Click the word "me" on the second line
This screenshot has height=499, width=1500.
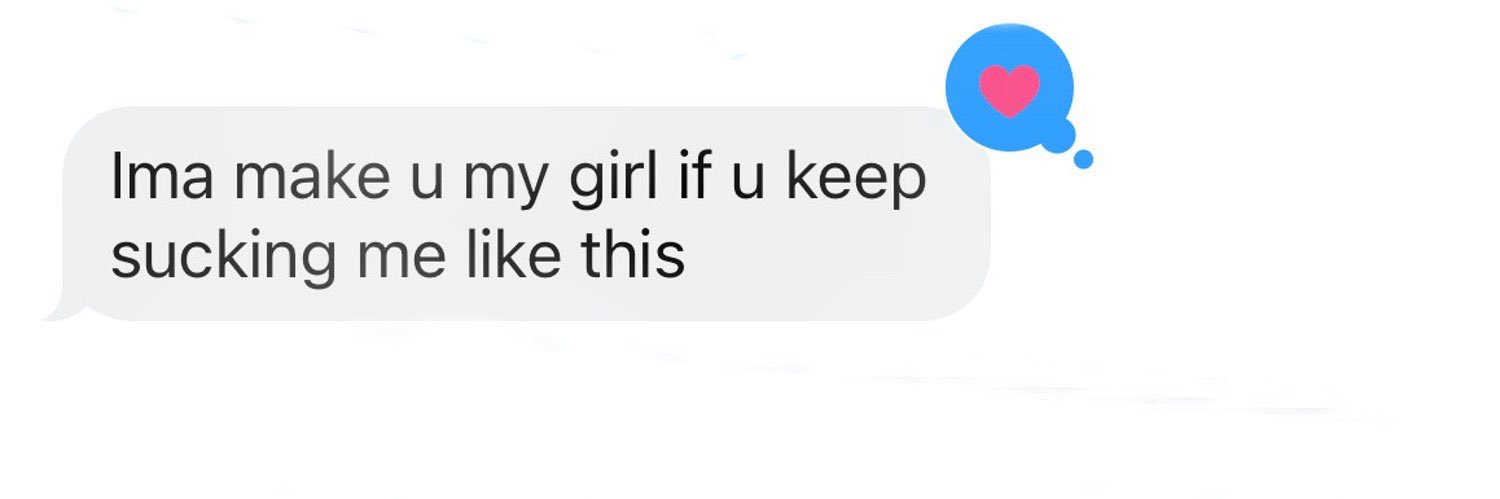pyautogui.click(x=401, y=260)
